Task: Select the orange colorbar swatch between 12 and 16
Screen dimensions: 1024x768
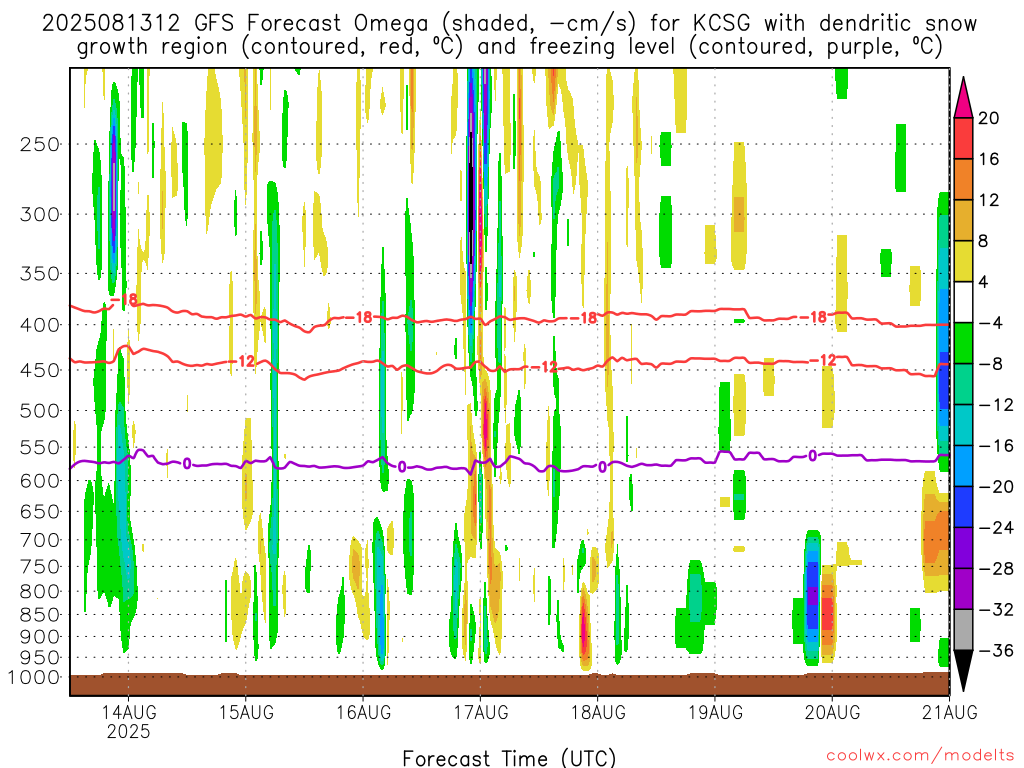Action: pos(963,180)
